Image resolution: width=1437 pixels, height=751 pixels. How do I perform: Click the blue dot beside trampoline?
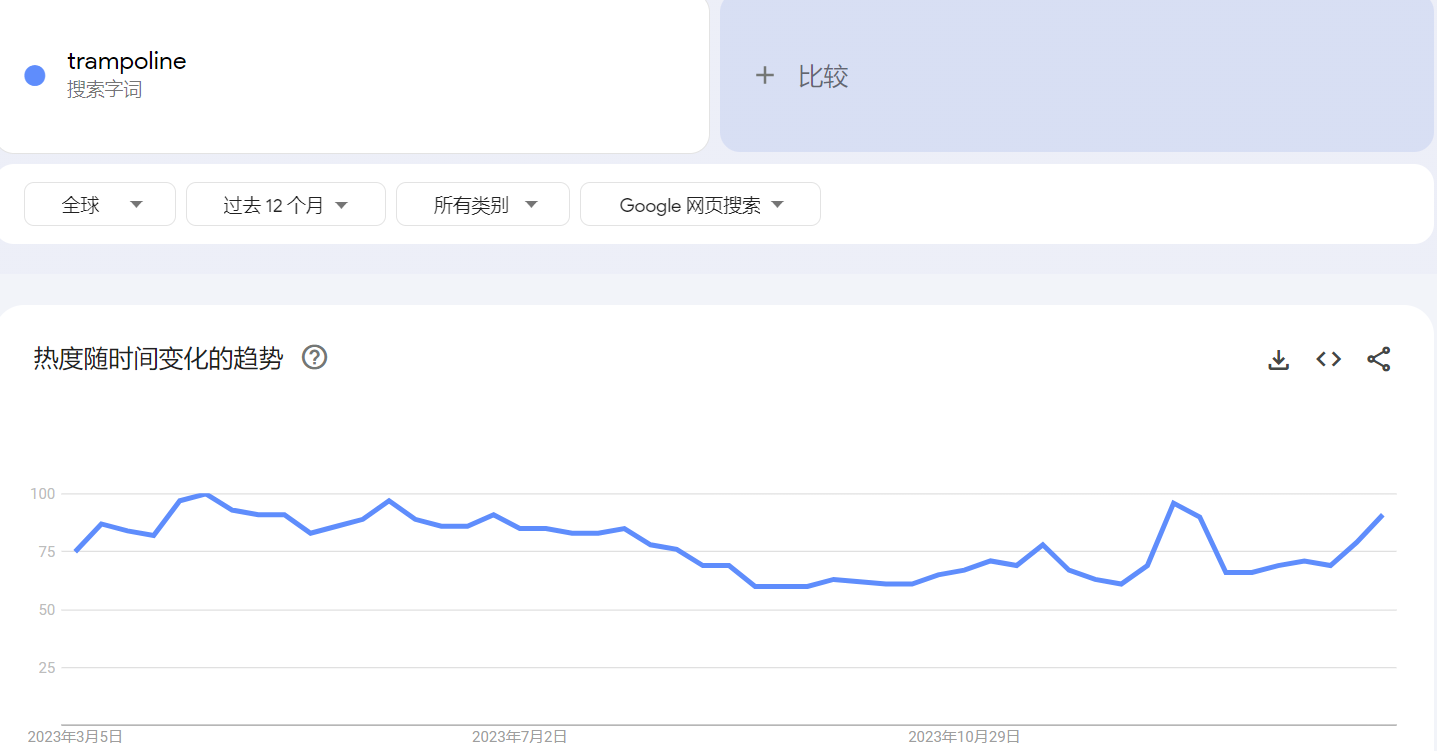(35, 75)
